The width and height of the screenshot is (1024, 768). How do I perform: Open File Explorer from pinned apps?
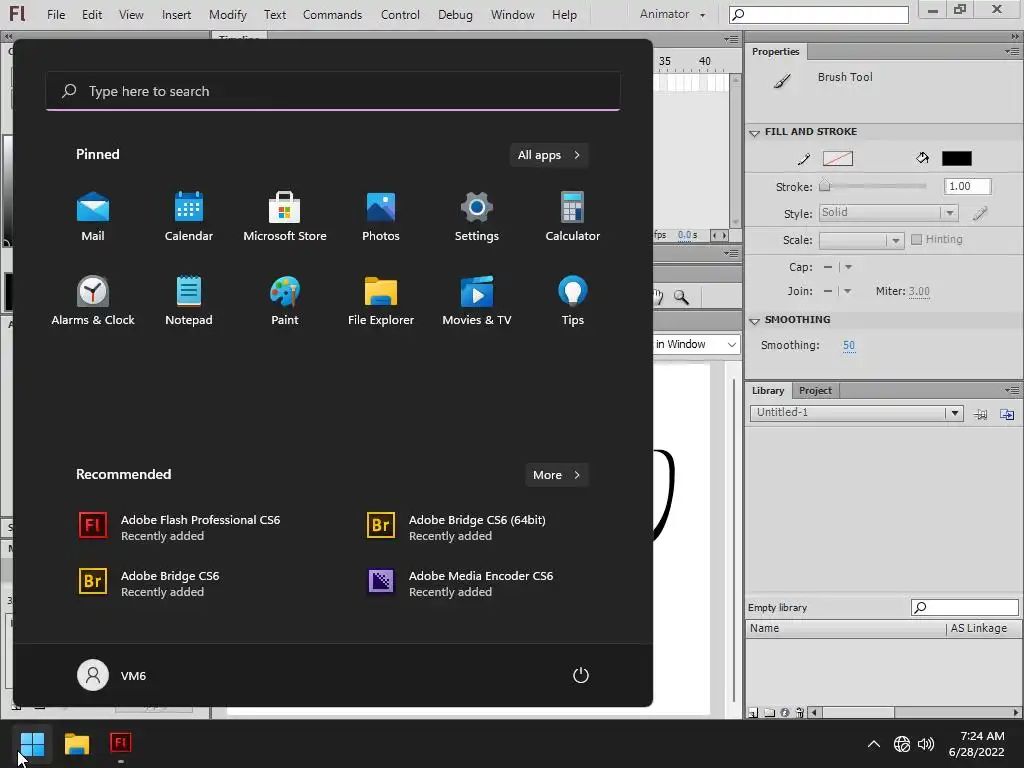click(x=381, y=301)
